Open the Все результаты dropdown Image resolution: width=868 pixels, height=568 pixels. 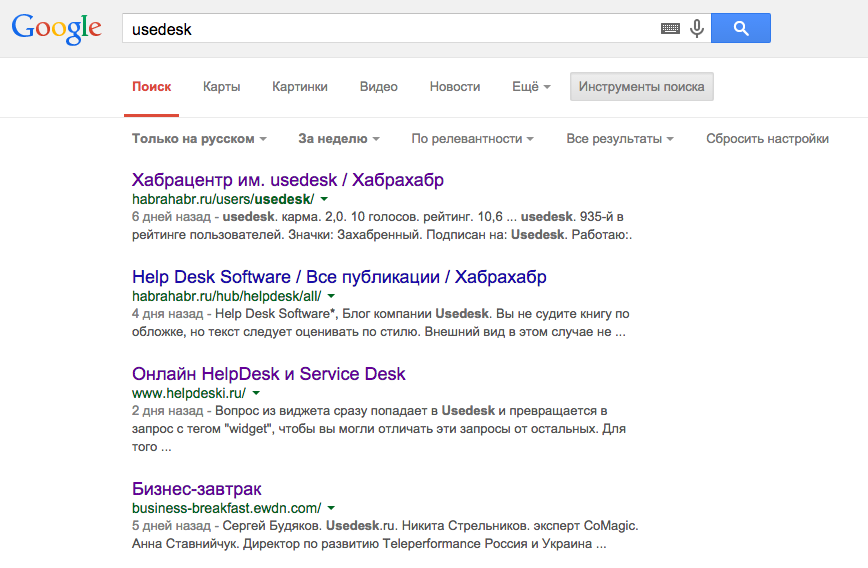coord(619,139)
